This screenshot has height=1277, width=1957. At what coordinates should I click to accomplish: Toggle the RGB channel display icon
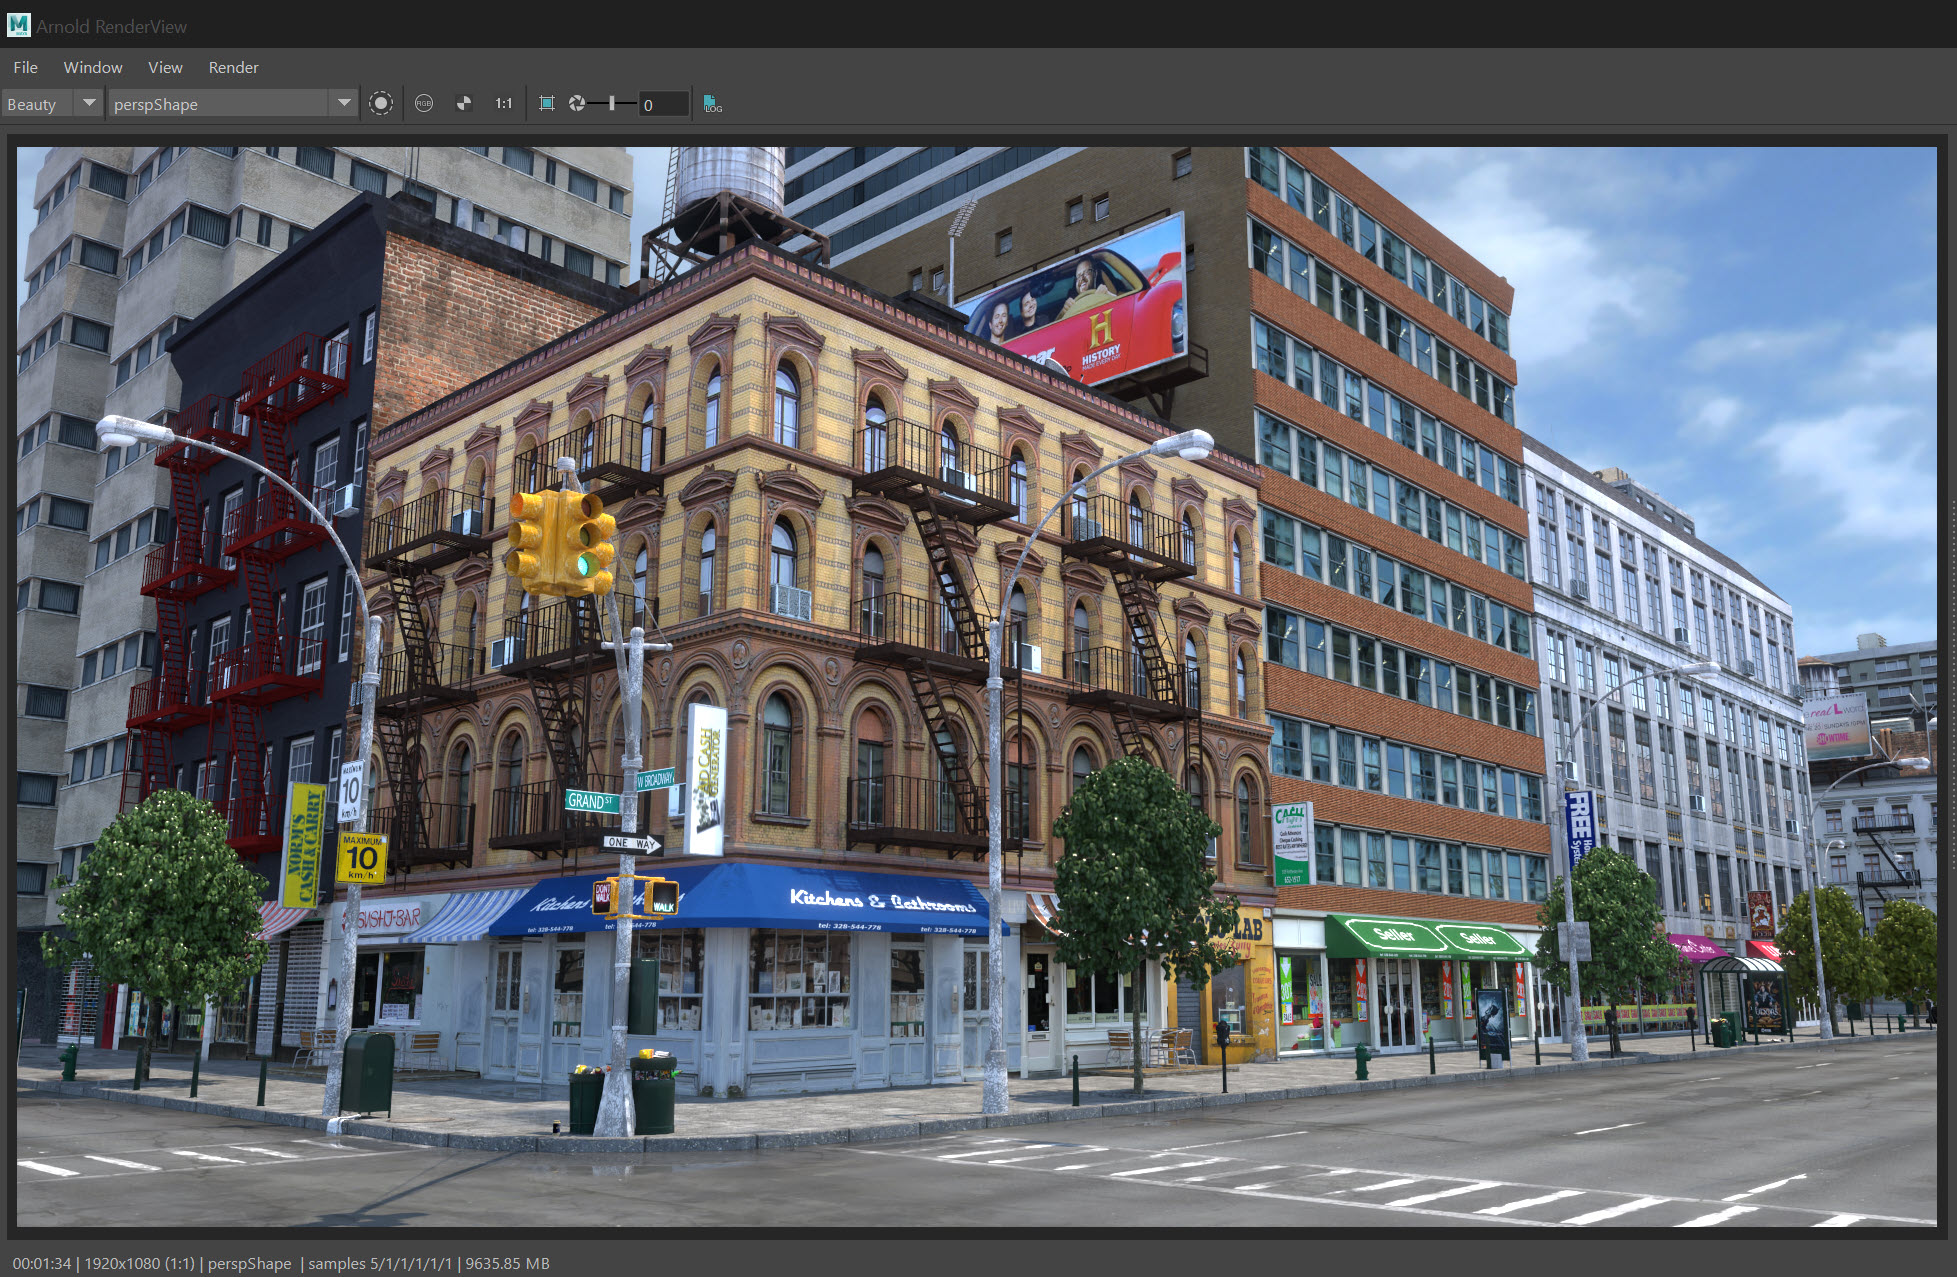click(x=424, y=103)
